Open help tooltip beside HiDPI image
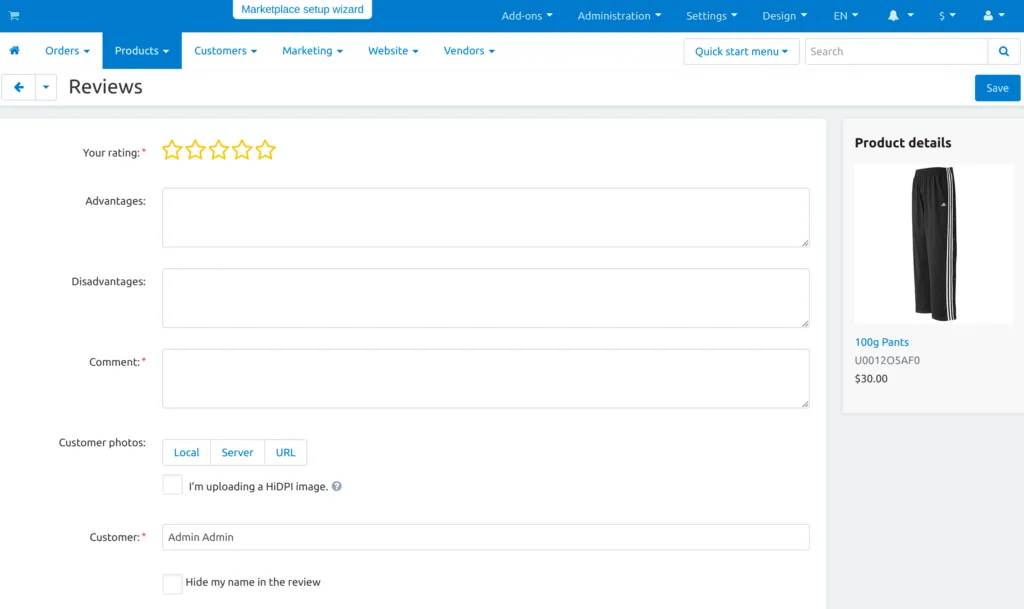This screenshot has height=609, width=1024. [x=336, y=486]
